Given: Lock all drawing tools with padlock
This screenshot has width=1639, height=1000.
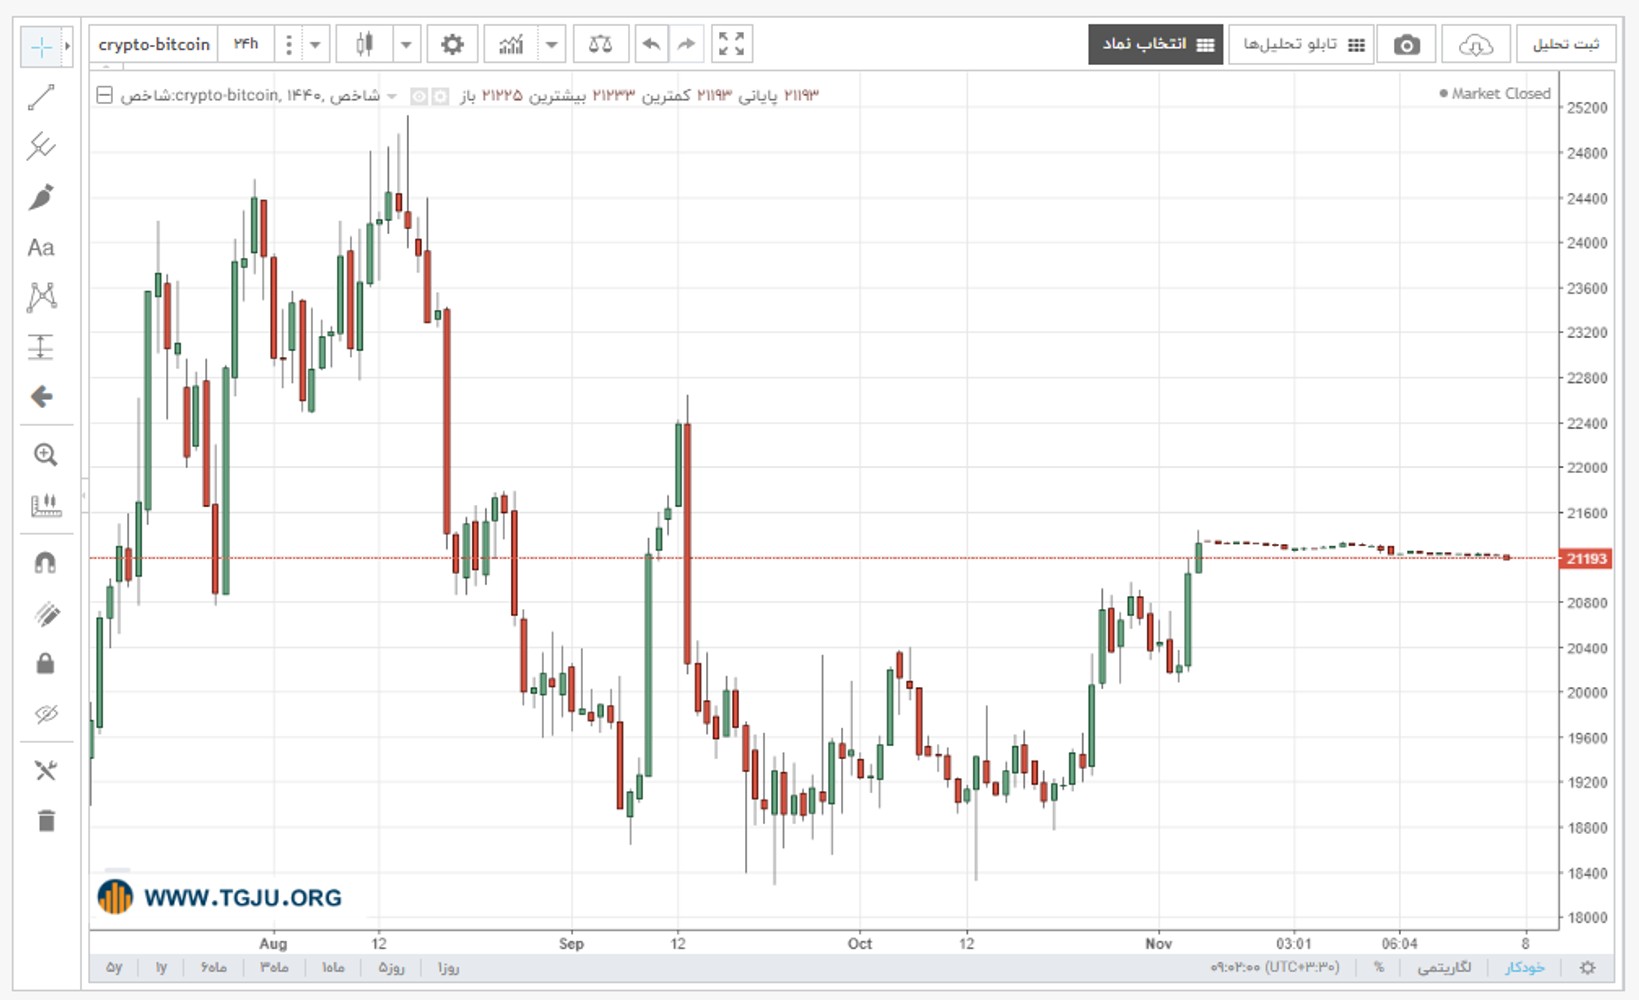Looking at the screenshot, I should pos(45,664).
